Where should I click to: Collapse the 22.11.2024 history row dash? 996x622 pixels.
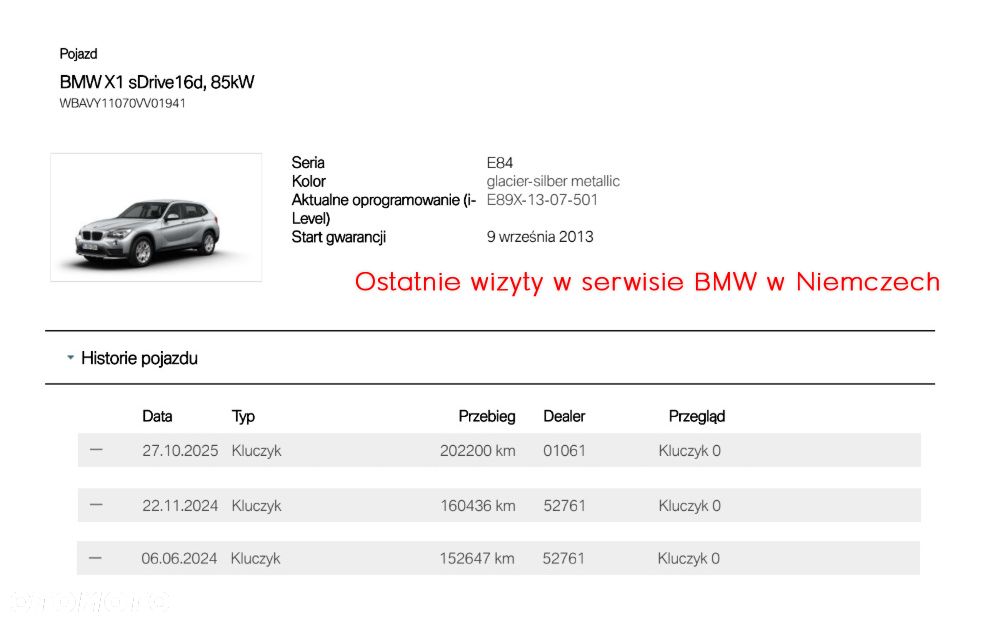(96, 505)
